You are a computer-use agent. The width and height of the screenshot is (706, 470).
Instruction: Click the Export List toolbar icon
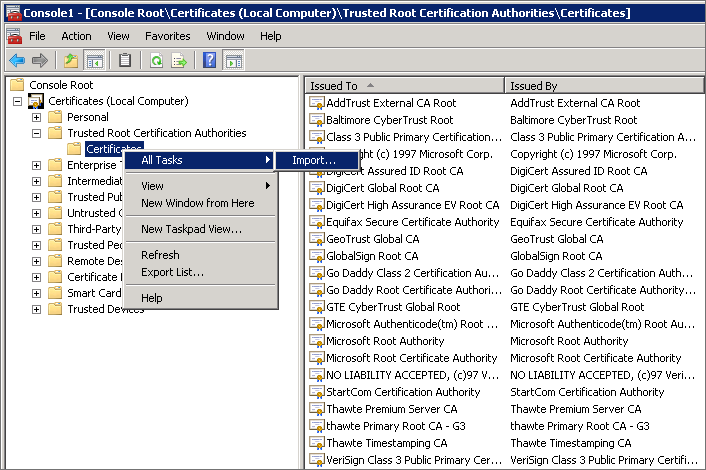click(x=179, y=60)
